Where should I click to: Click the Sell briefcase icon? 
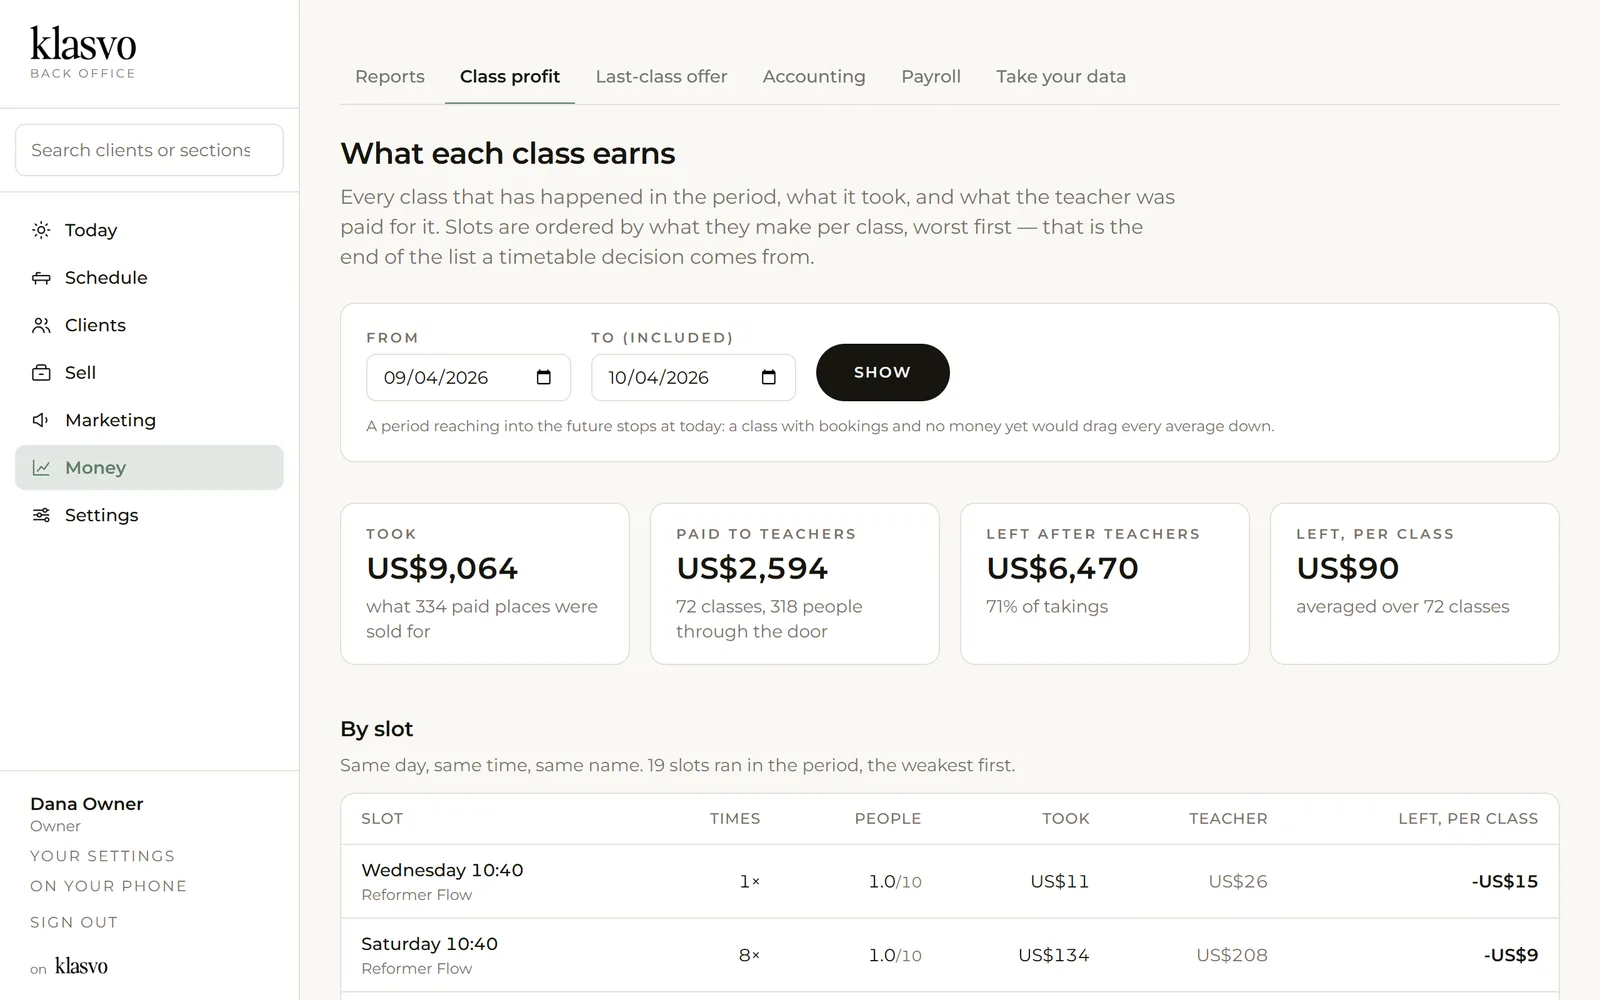tap(41, 373)
